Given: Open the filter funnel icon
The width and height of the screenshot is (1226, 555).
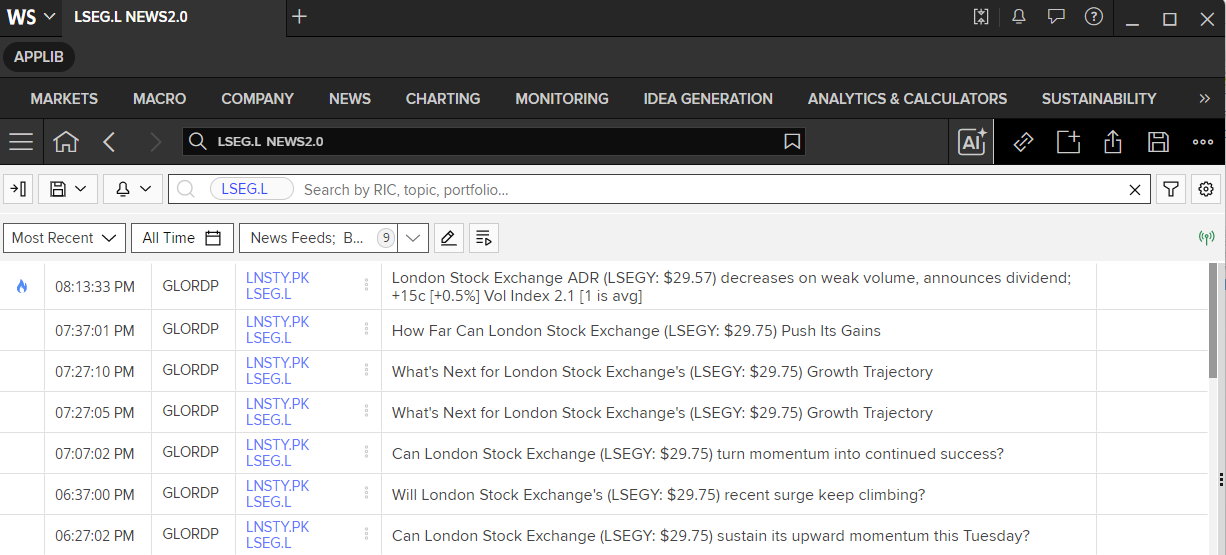Looking at the screenshot, I should [x=1170, y=189].
